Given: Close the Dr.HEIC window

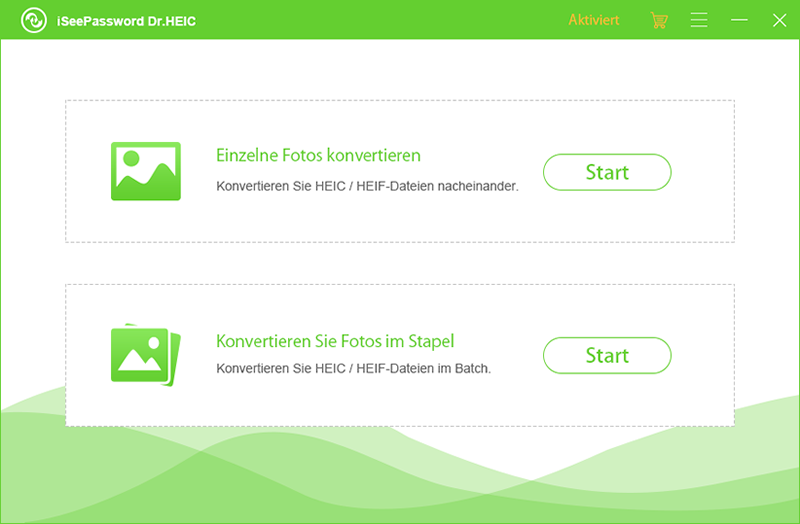Looking at the screenshot, I should [x=780, y=20].
